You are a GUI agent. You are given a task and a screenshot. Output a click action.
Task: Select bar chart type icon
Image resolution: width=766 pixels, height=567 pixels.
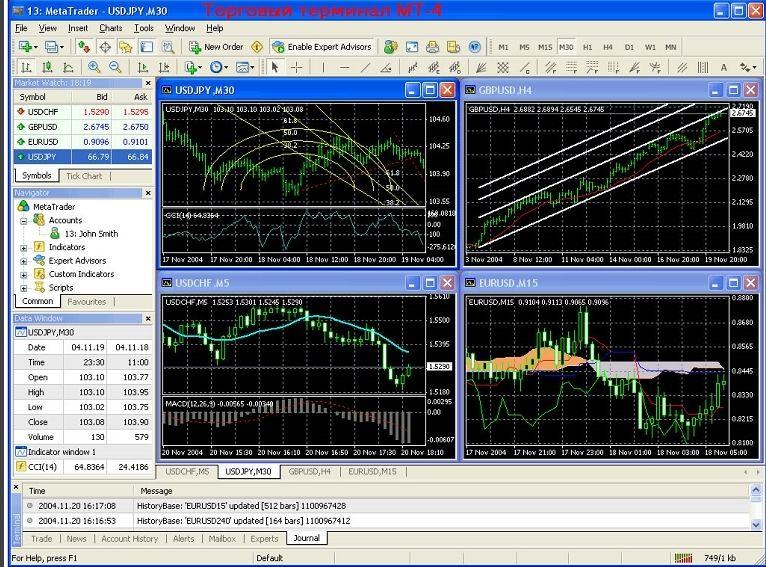[x=26, y=67]
